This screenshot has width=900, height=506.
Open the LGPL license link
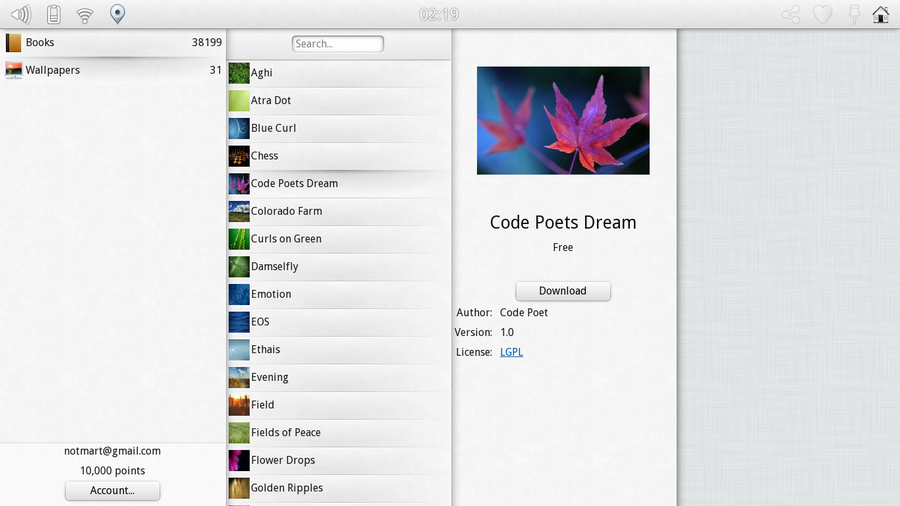[x=511, y=352]
